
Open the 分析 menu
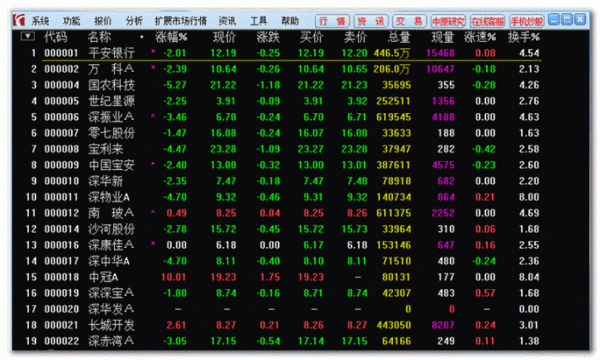click(134, 21)
